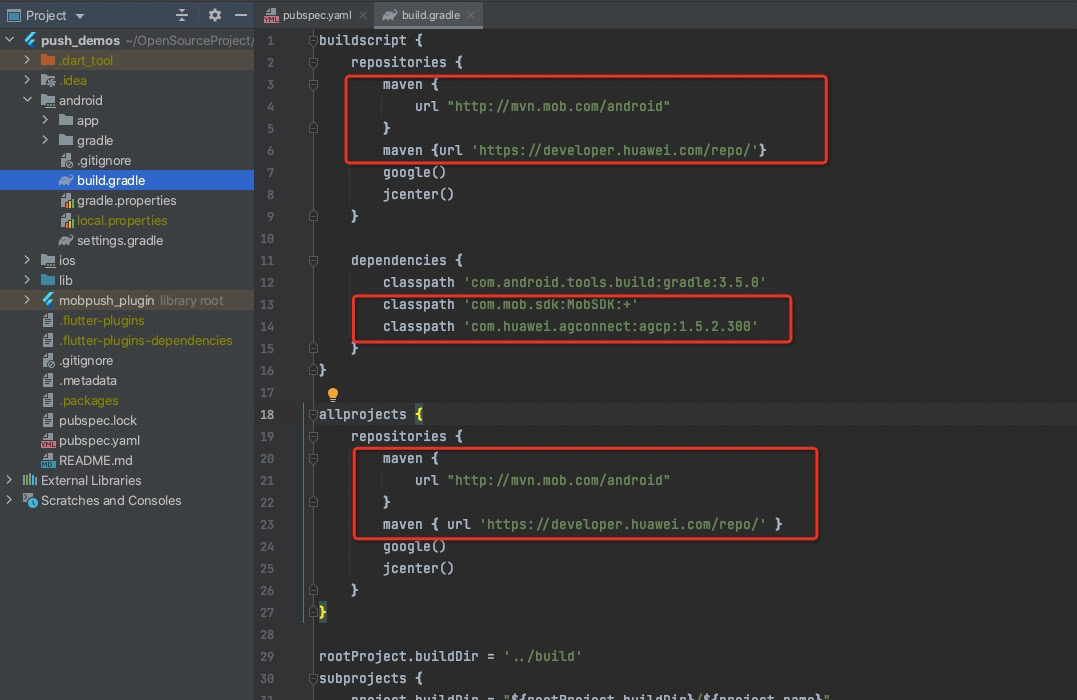This screenshot has height=700, width=1077.
Task: Open .flutter-plugins-dependencies file
Action: [x=146, y=340]
